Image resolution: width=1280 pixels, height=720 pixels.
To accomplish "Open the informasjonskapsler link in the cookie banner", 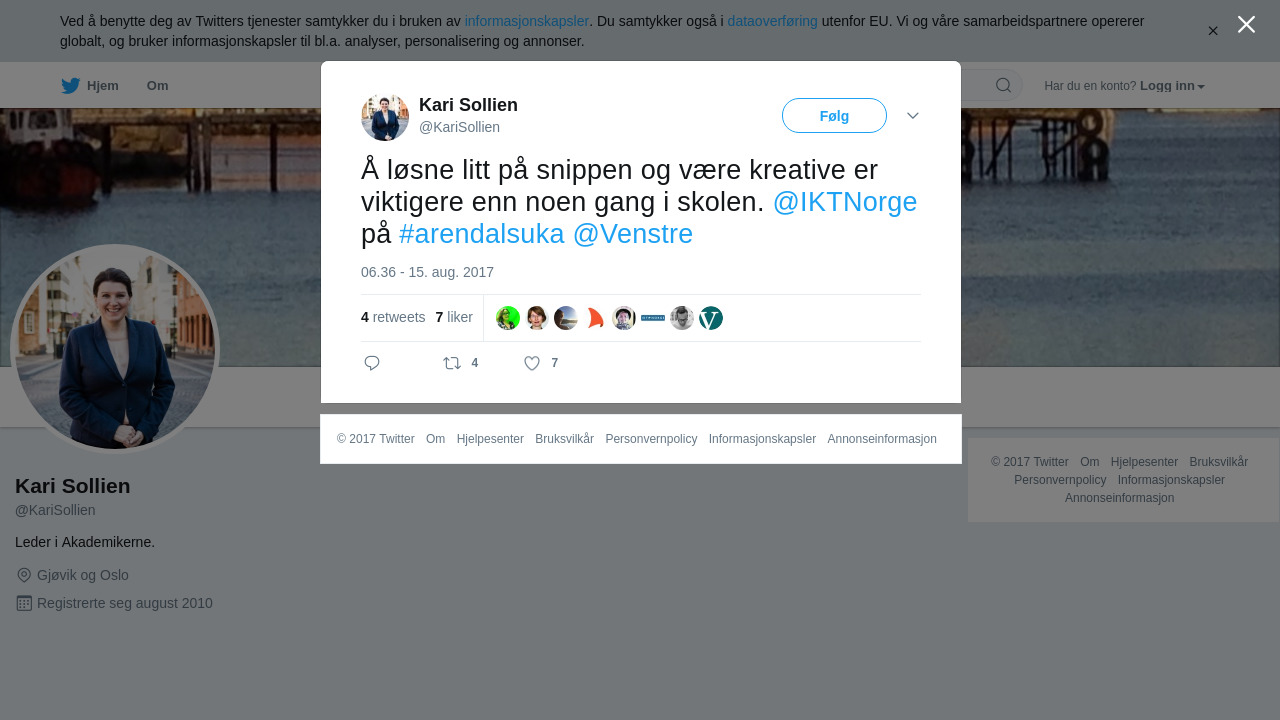I will click(x=527, y=21).
